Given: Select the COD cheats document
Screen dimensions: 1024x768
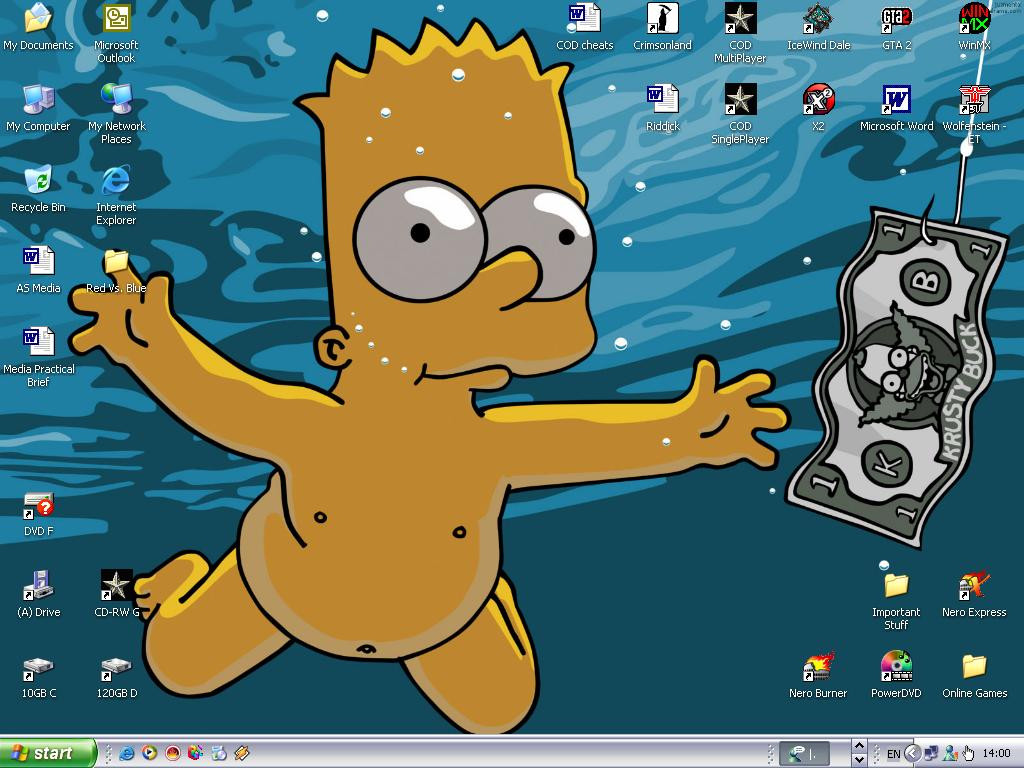Looking at the screenshot, I should (x=584, y=27).
